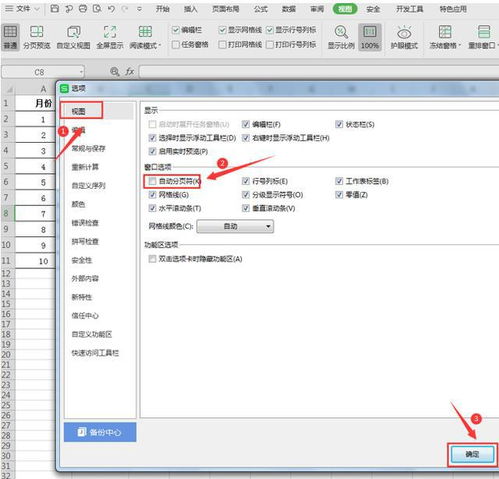Click the print preview icon

tap(97, 9)
